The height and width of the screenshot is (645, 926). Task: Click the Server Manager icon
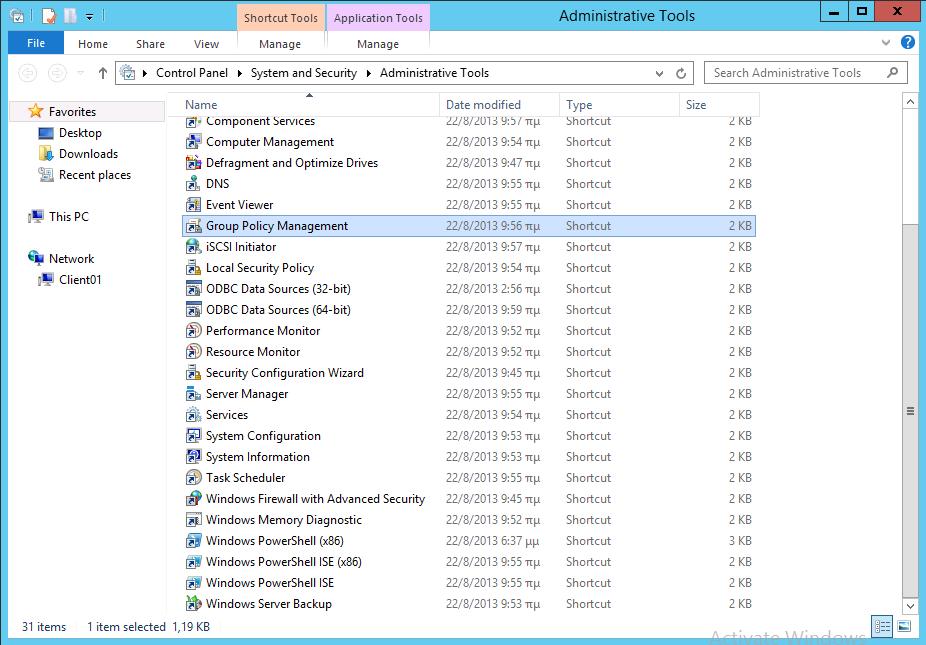tap(193, 394)
